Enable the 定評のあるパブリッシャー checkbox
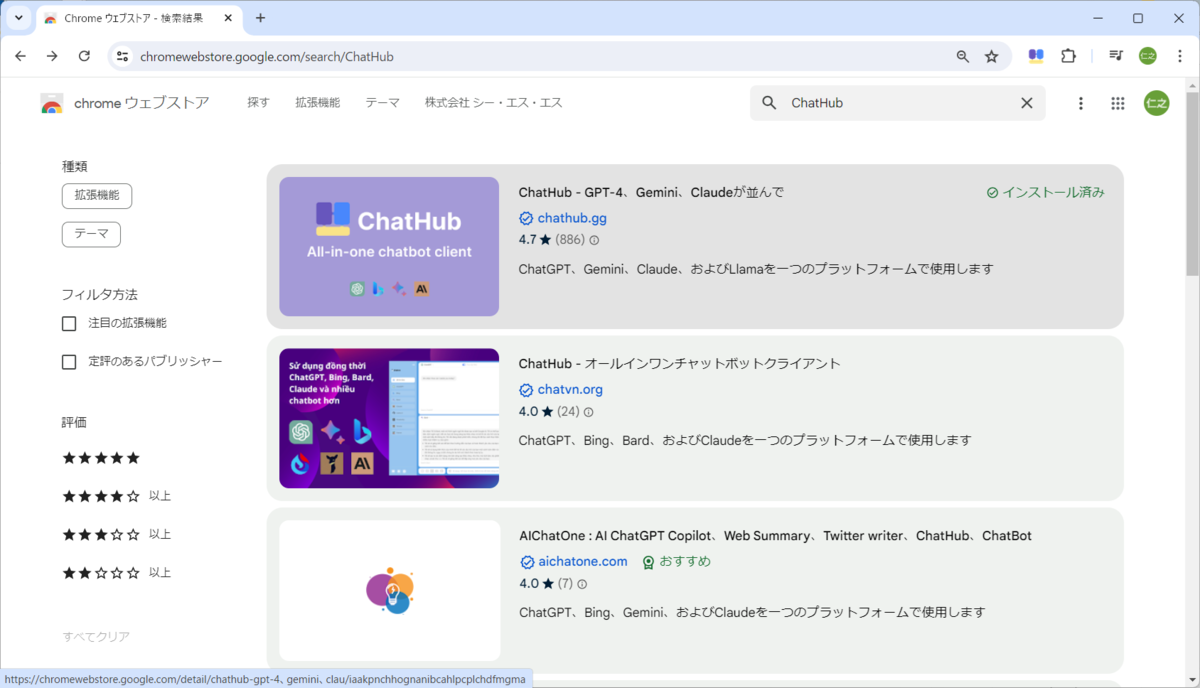This screenshot has width=1200, height=688. tap(69, 362)
